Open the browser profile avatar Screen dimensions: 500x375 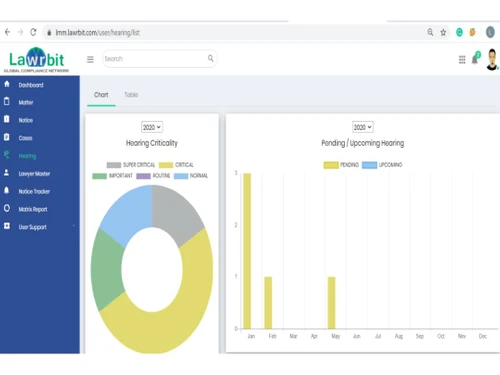[x=490, y=32]
